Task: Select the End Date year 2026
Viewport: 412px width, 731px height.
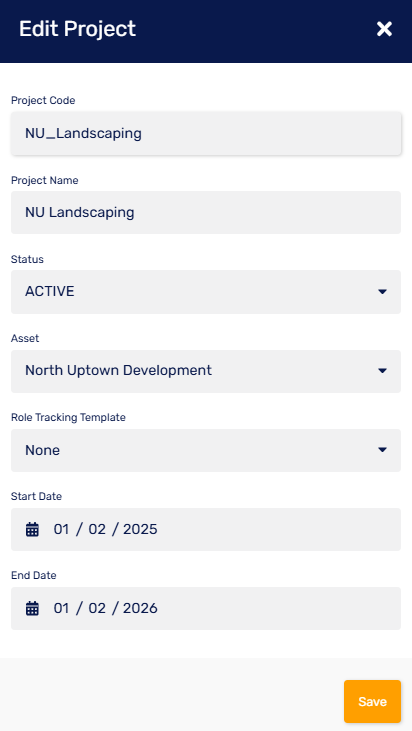Action: coord(140,608)
